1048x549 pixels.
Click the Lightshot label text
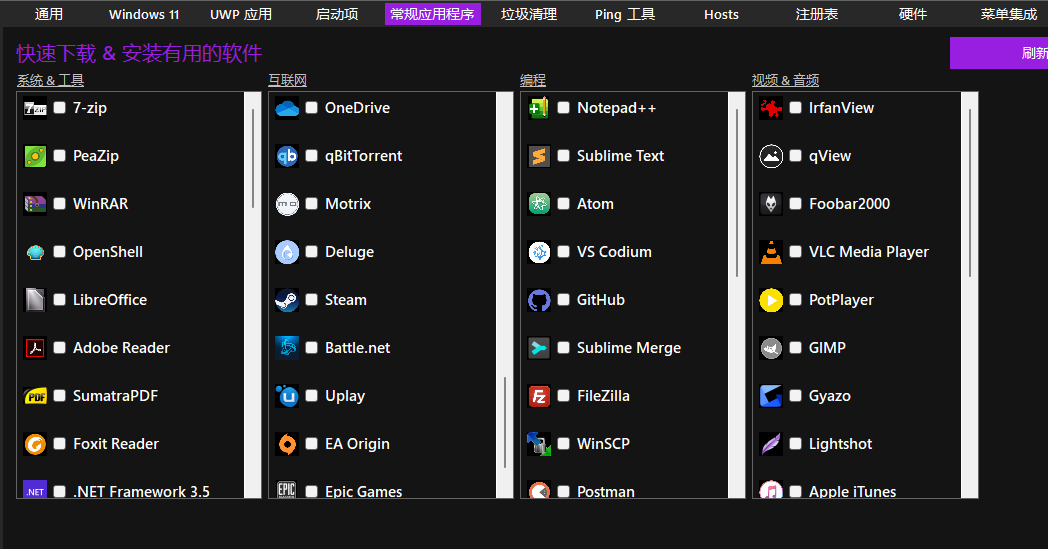[x=840, y=444]
